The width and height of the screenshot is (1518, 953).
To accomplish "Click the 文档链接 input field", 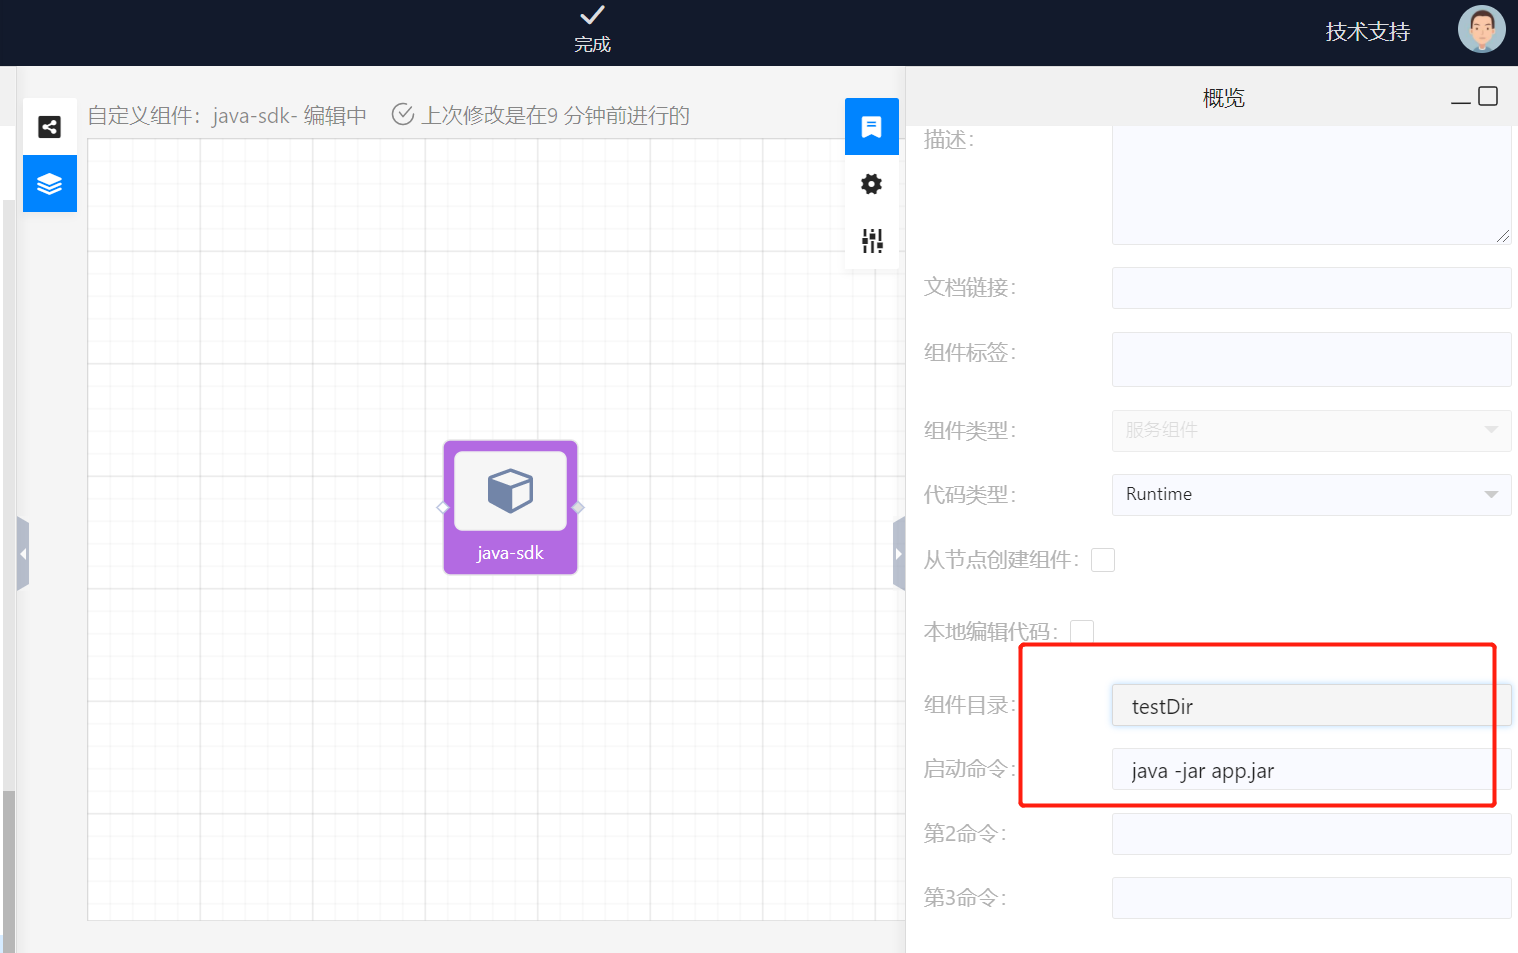I will click(1310, 288).
